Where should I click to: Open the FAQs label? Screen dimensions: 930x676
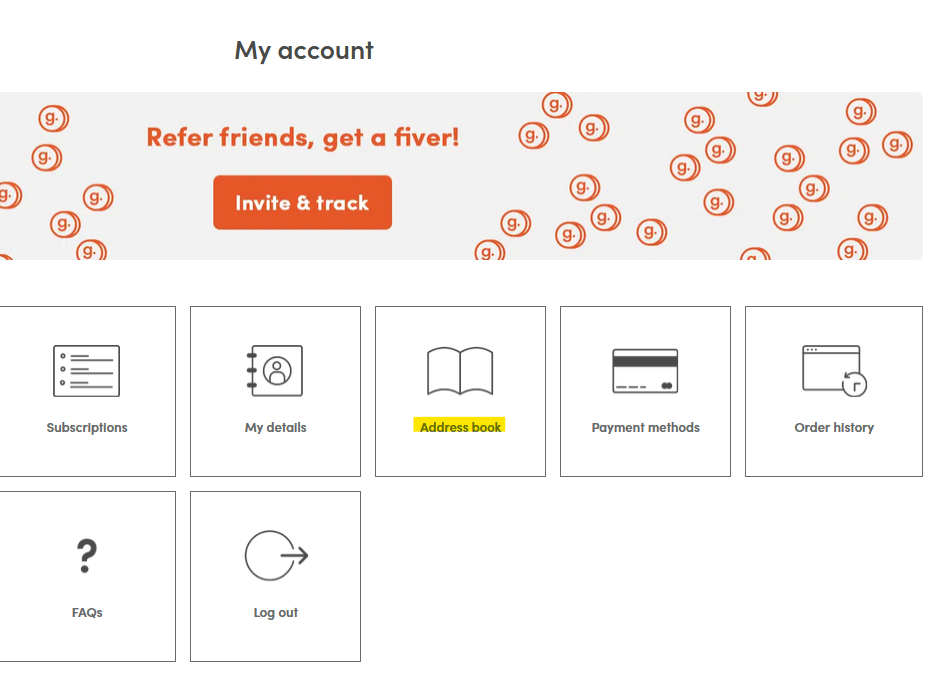click(x=87, y=613)
